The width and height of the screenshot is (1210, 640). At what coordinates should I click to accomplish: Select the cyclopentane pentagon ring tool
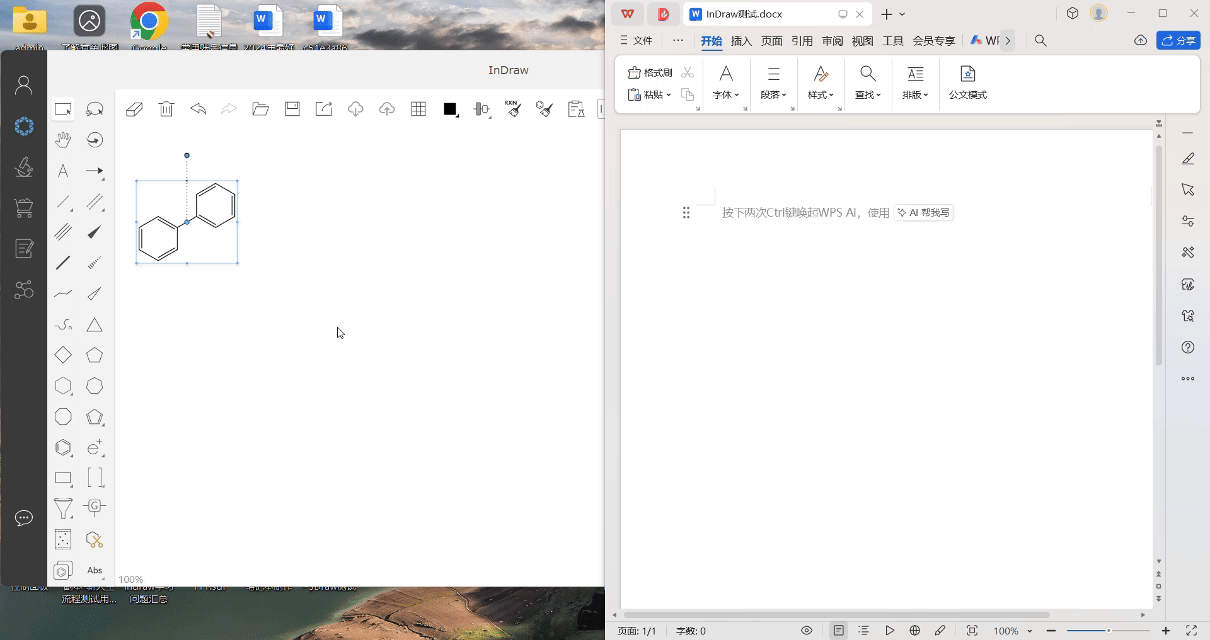pyautogui.click(x=95, y=355)
